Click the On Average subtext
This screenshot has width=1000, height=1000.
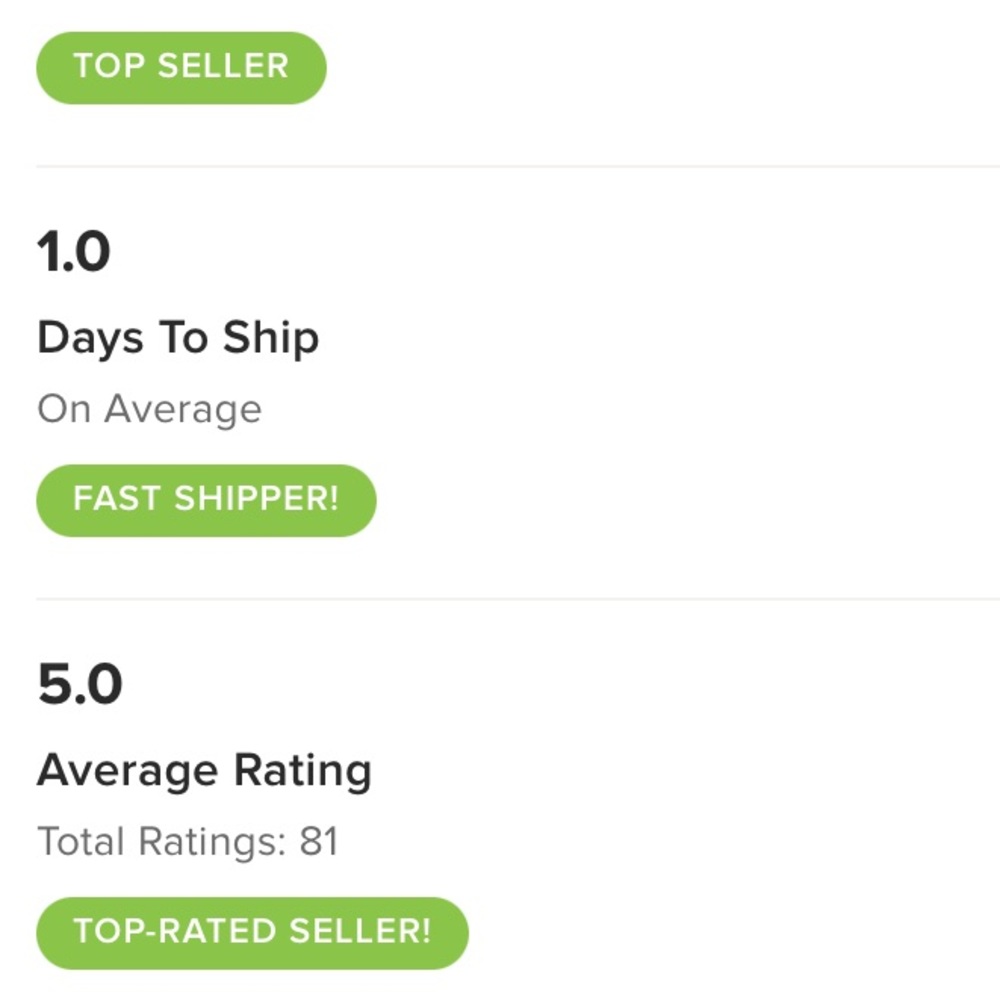pos(149,409)
